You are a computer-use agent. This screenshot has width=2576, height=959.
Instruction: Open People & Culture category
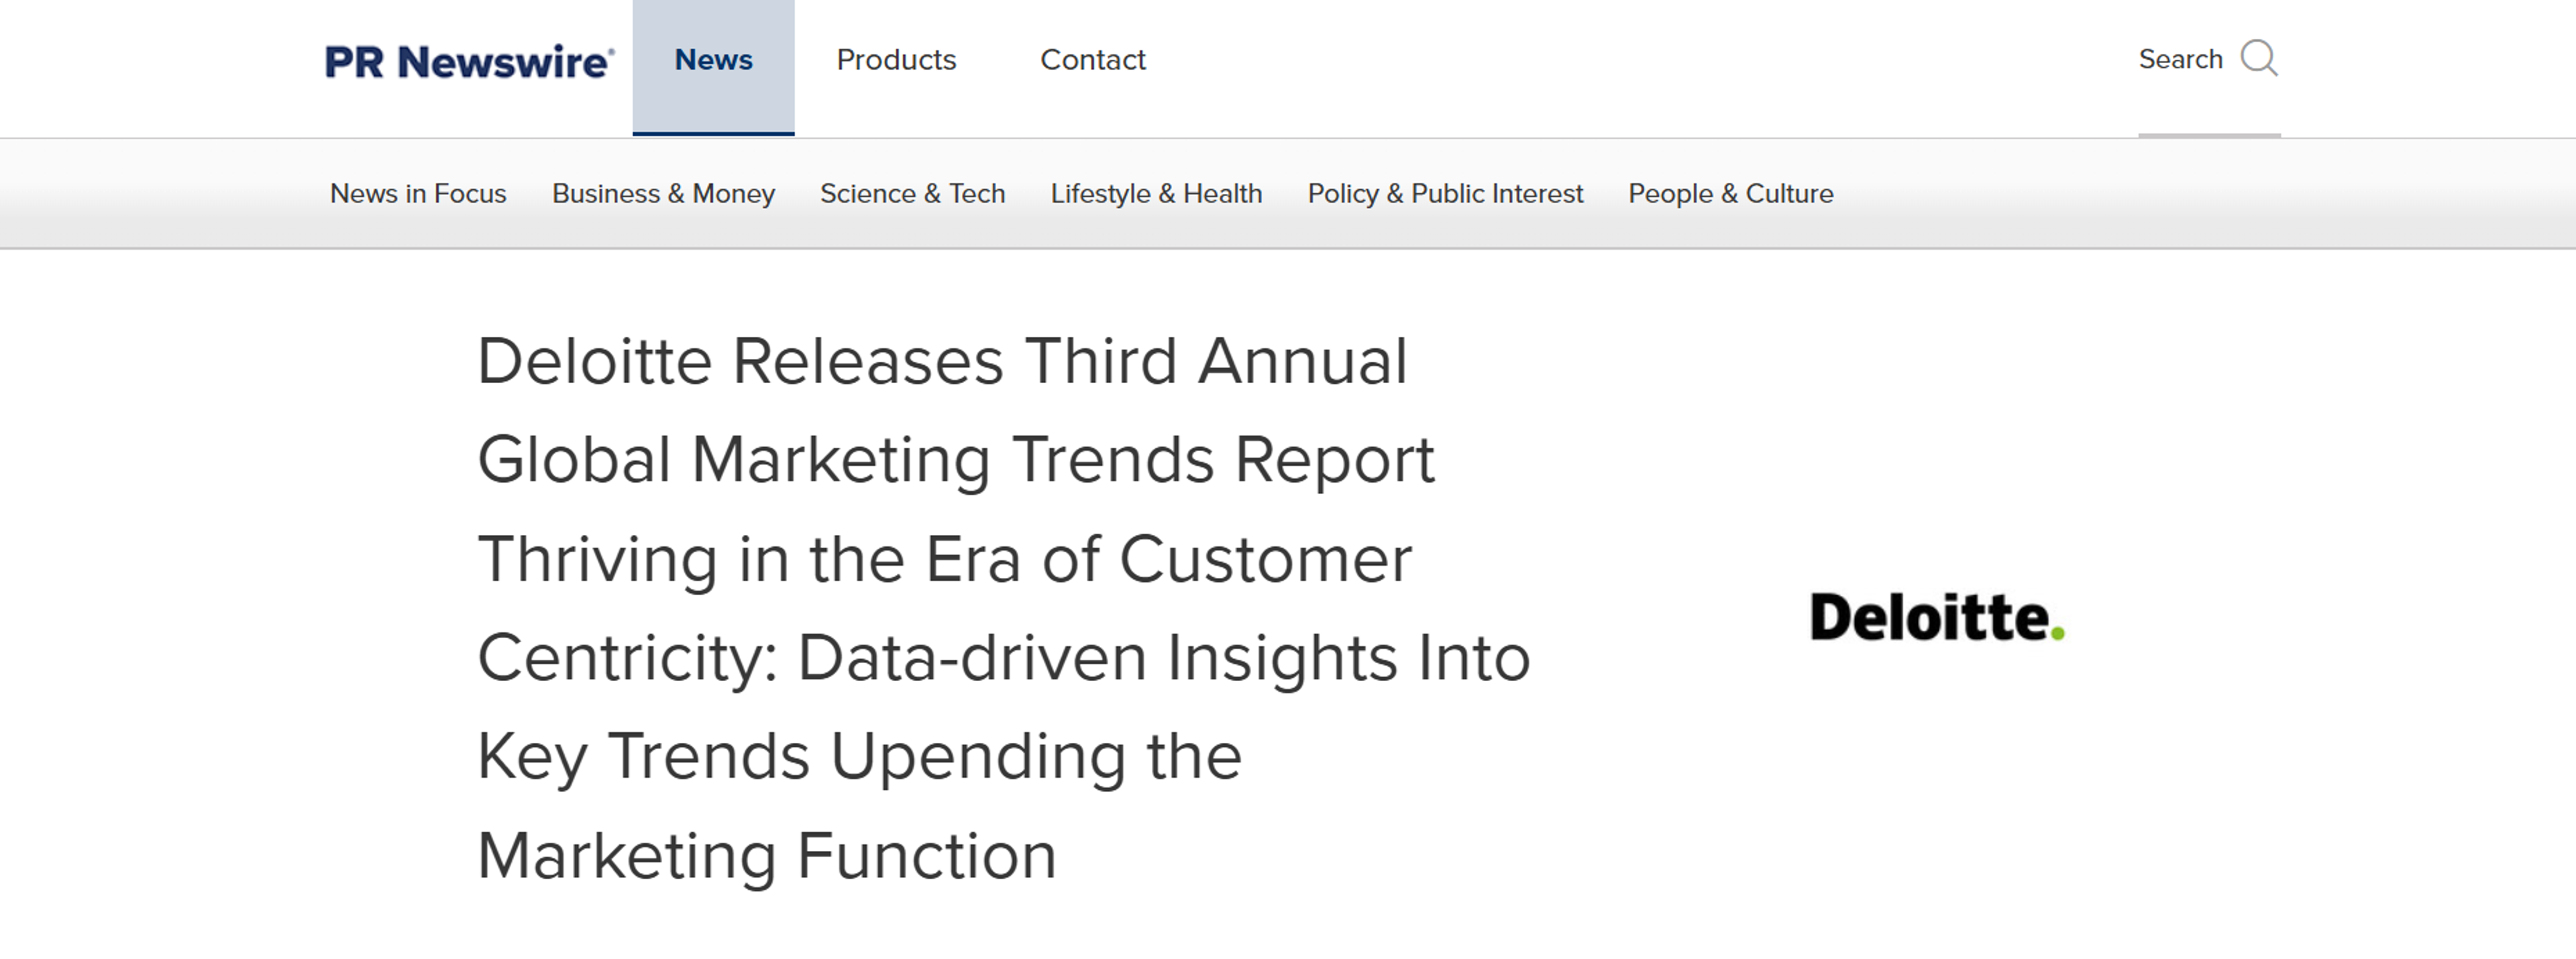pyautogui.click(x=1730, y=194)
